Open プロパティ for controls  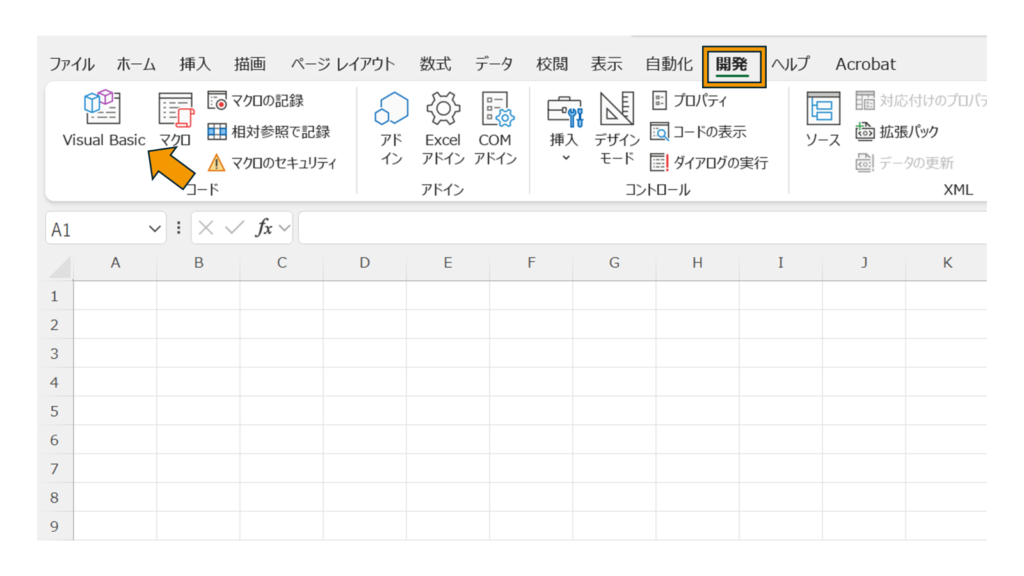tap(689, 100)
